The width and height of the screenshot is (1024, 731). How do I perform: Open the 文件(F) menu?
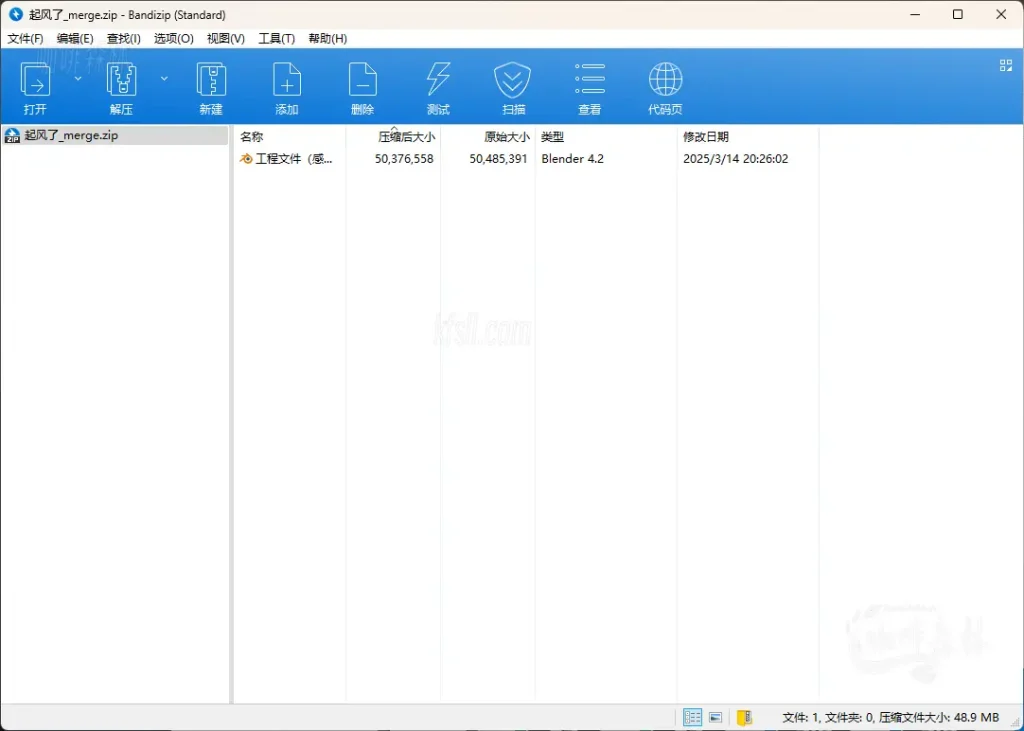point(25,38)
